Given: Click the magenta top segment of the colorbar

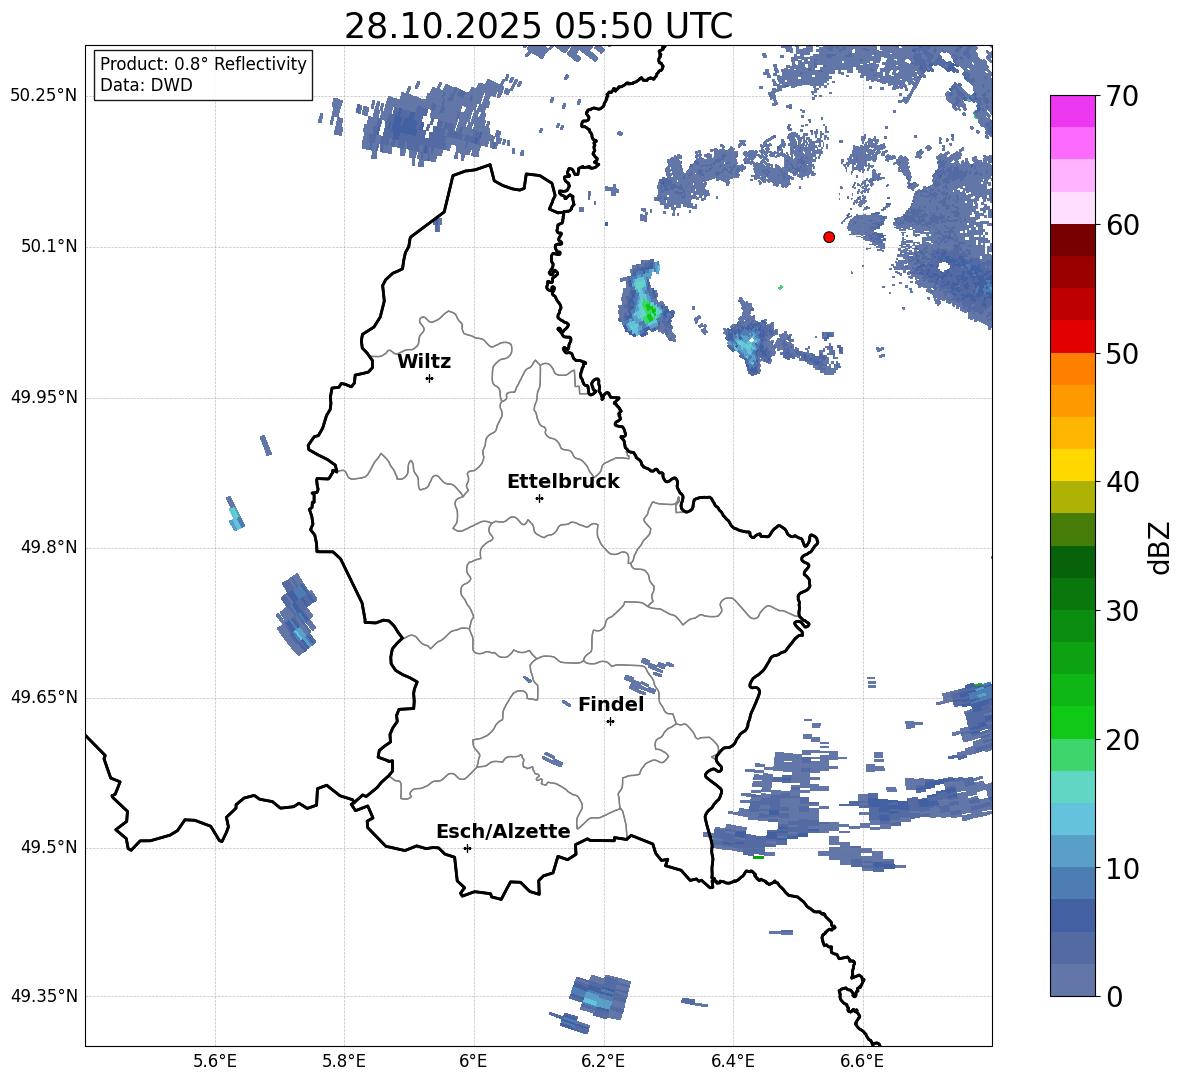Looking at the screenshot, I should pyautogui.click(x=1072, y=111).
